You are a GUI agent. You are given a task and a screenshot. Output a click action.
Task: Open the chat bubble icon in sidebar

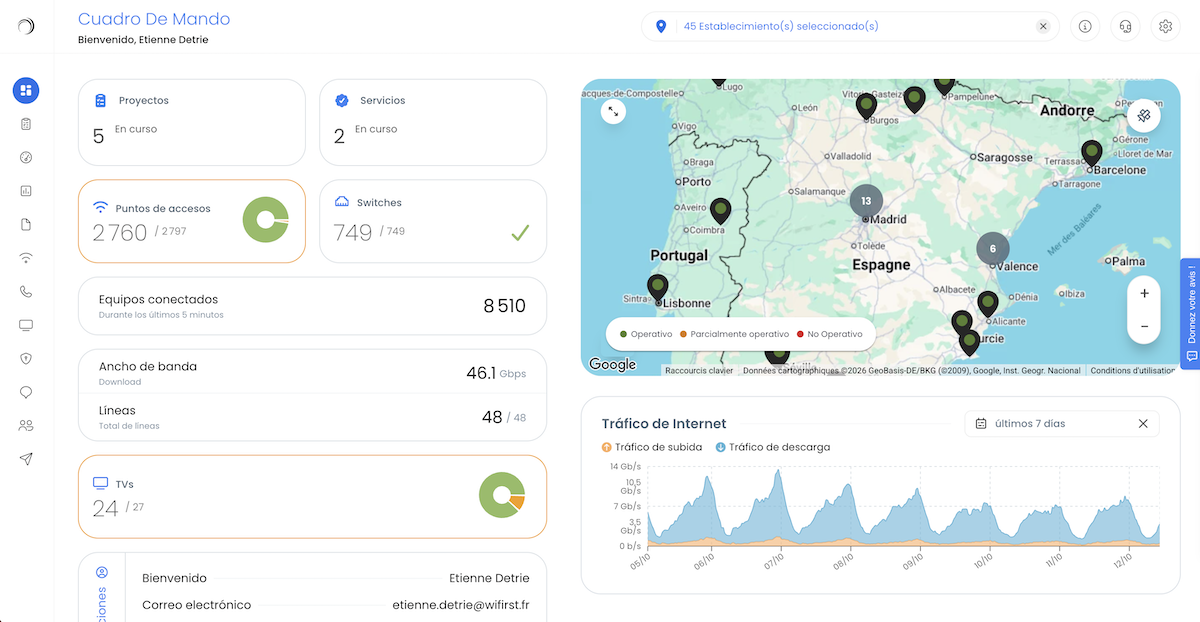point(26,392)
